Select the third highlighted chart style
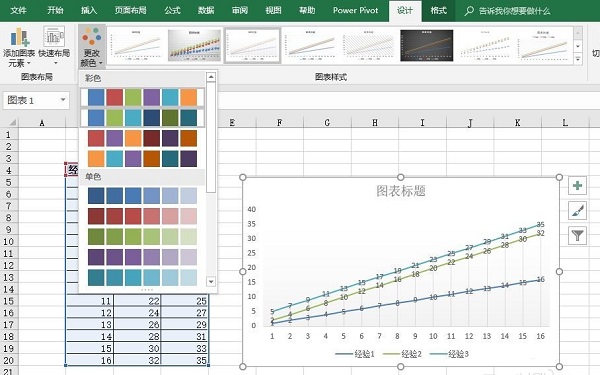Screen dimensions: 600x375 [x=253, y=45]
